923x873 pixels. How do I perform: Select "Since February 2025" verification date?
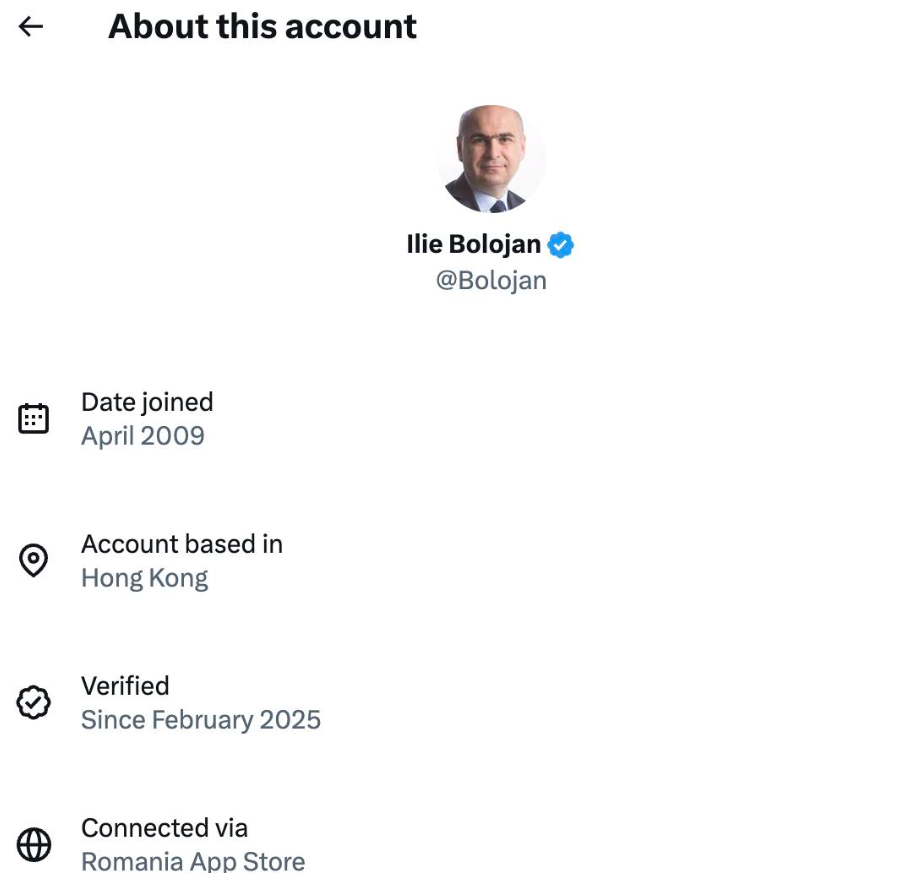click(x=201, y=720)
